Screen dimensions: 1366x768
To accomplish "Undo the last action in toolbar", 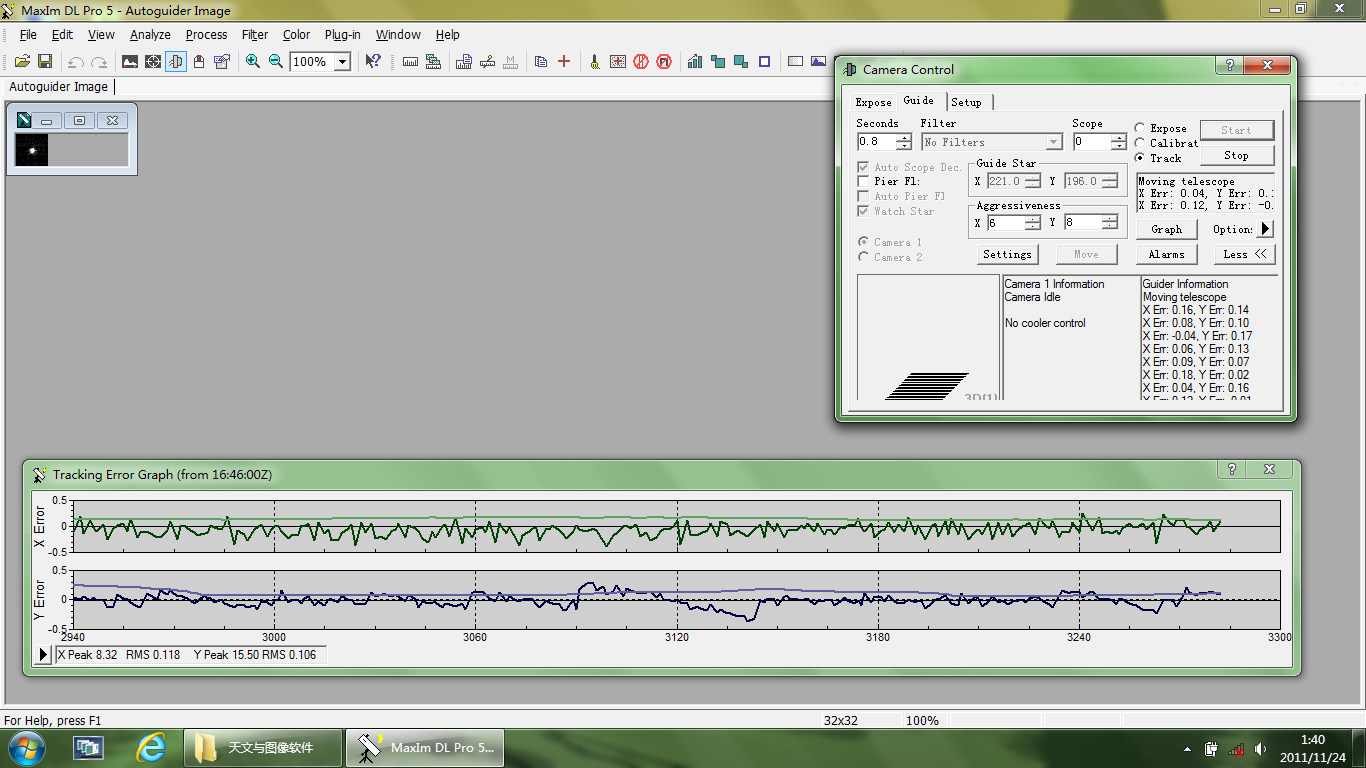I will [x=76, y=61].
